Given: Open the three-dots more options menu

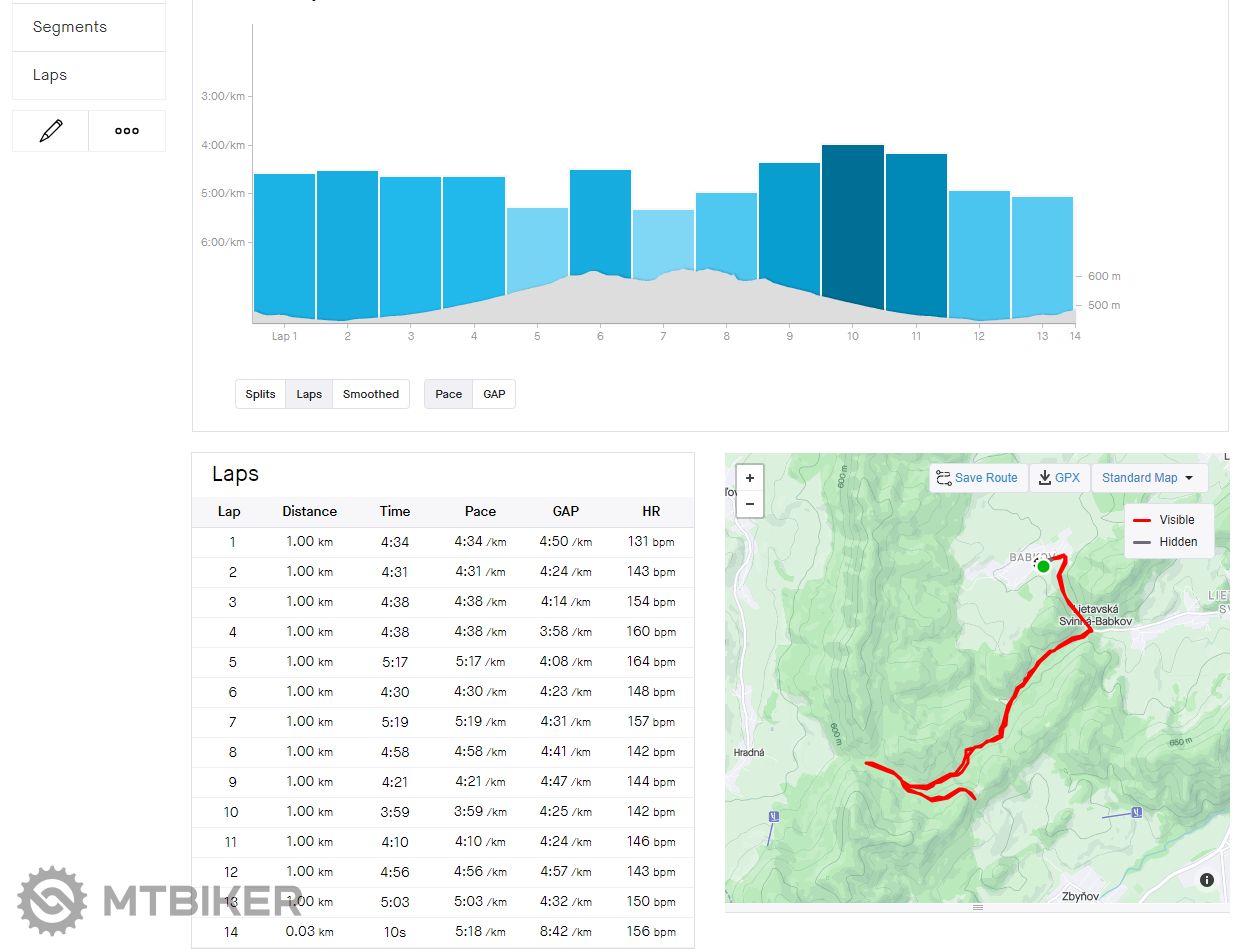Looking at the screenshot, I should click(x=127, y=131).
